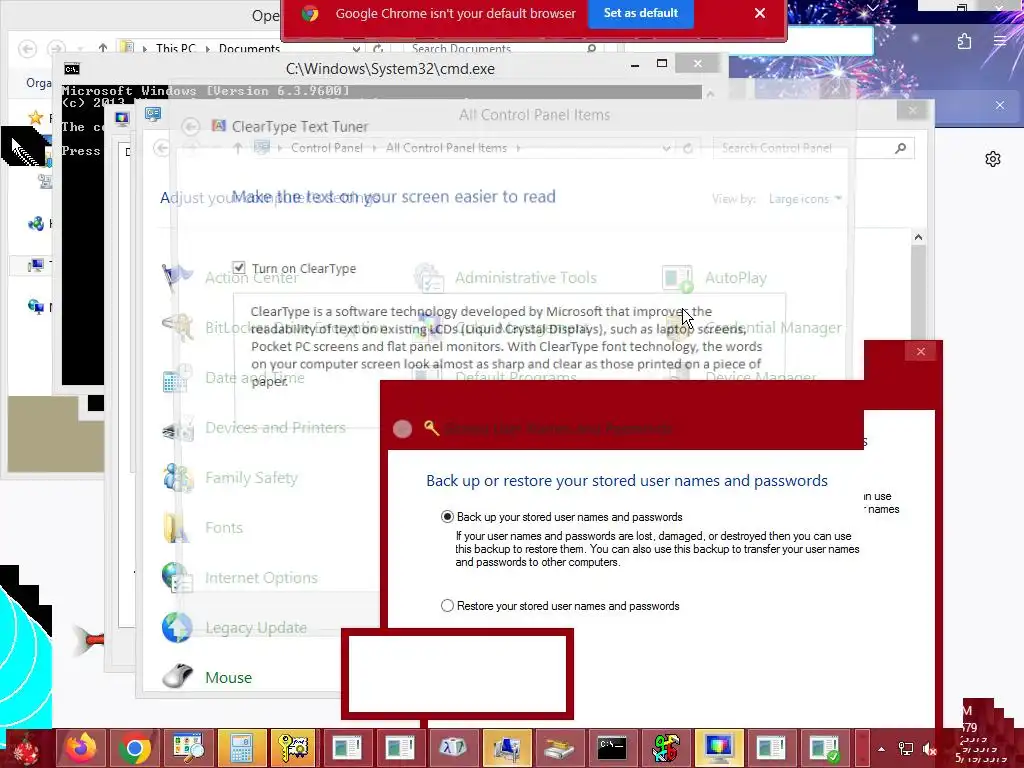
Task: Open Internet Options control panel item
Action: (x=261, y=577)
